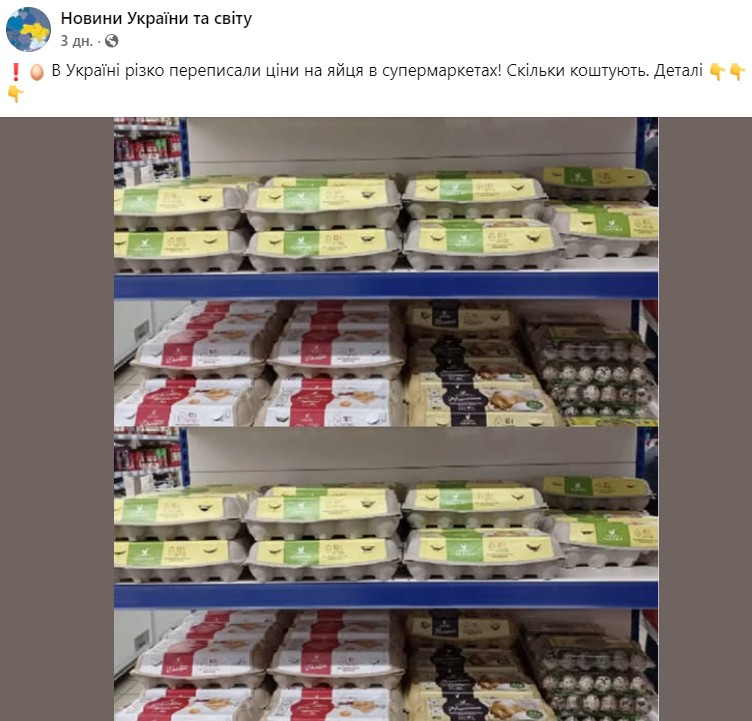The height and width of the screenshot is (721, 752).
Task: Click the red-labeled egg cartons in the upper photo
Action: (259, 365)
